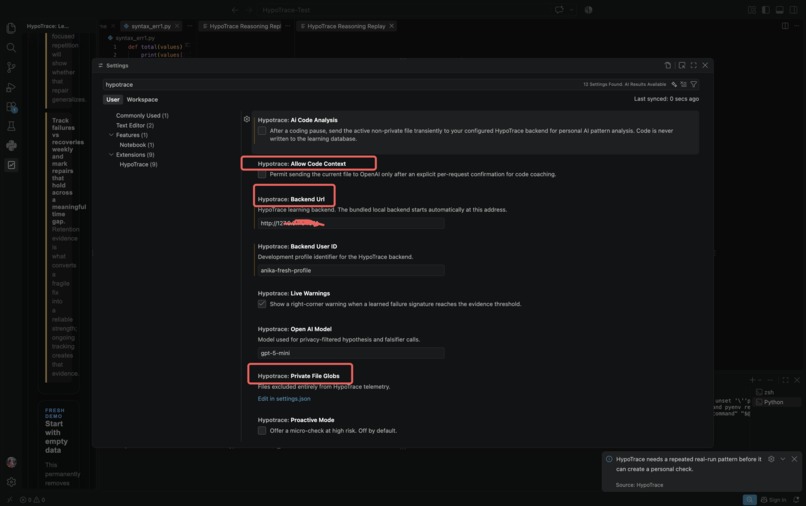The width and height of the screenshot is (806, 506).
Task: Select Notebook (1) in settings tree
Action: [137, 144]
